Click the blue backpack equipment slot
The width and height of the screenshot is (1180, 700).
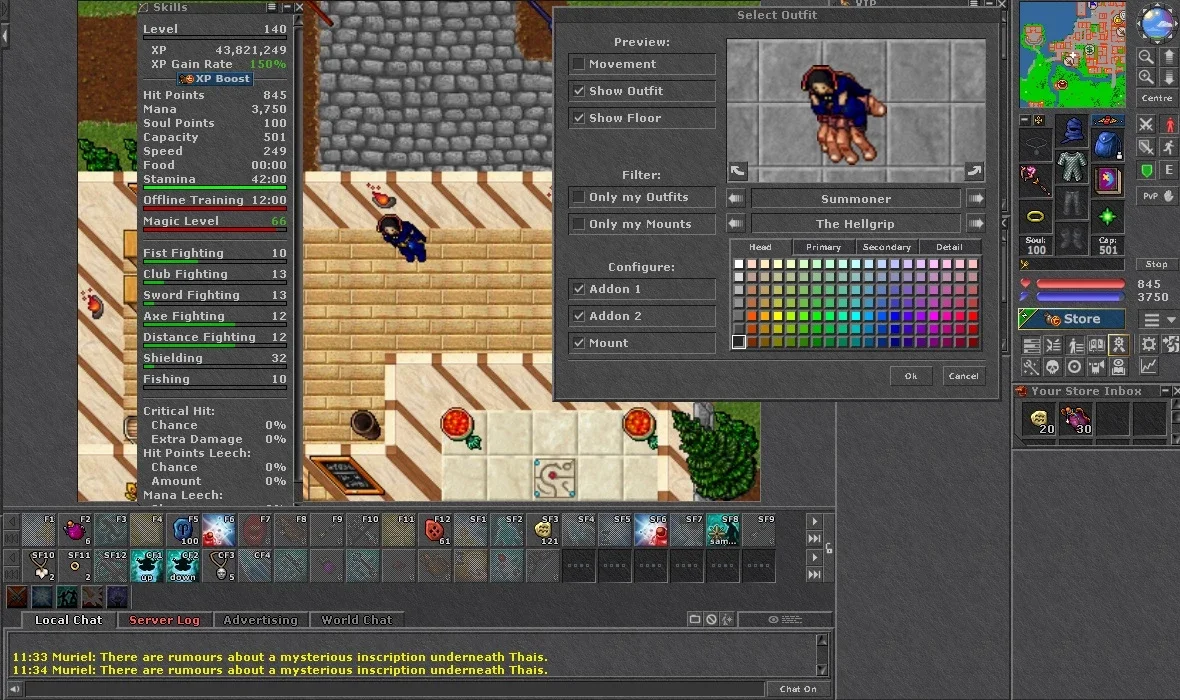[x=1107, y=145]
